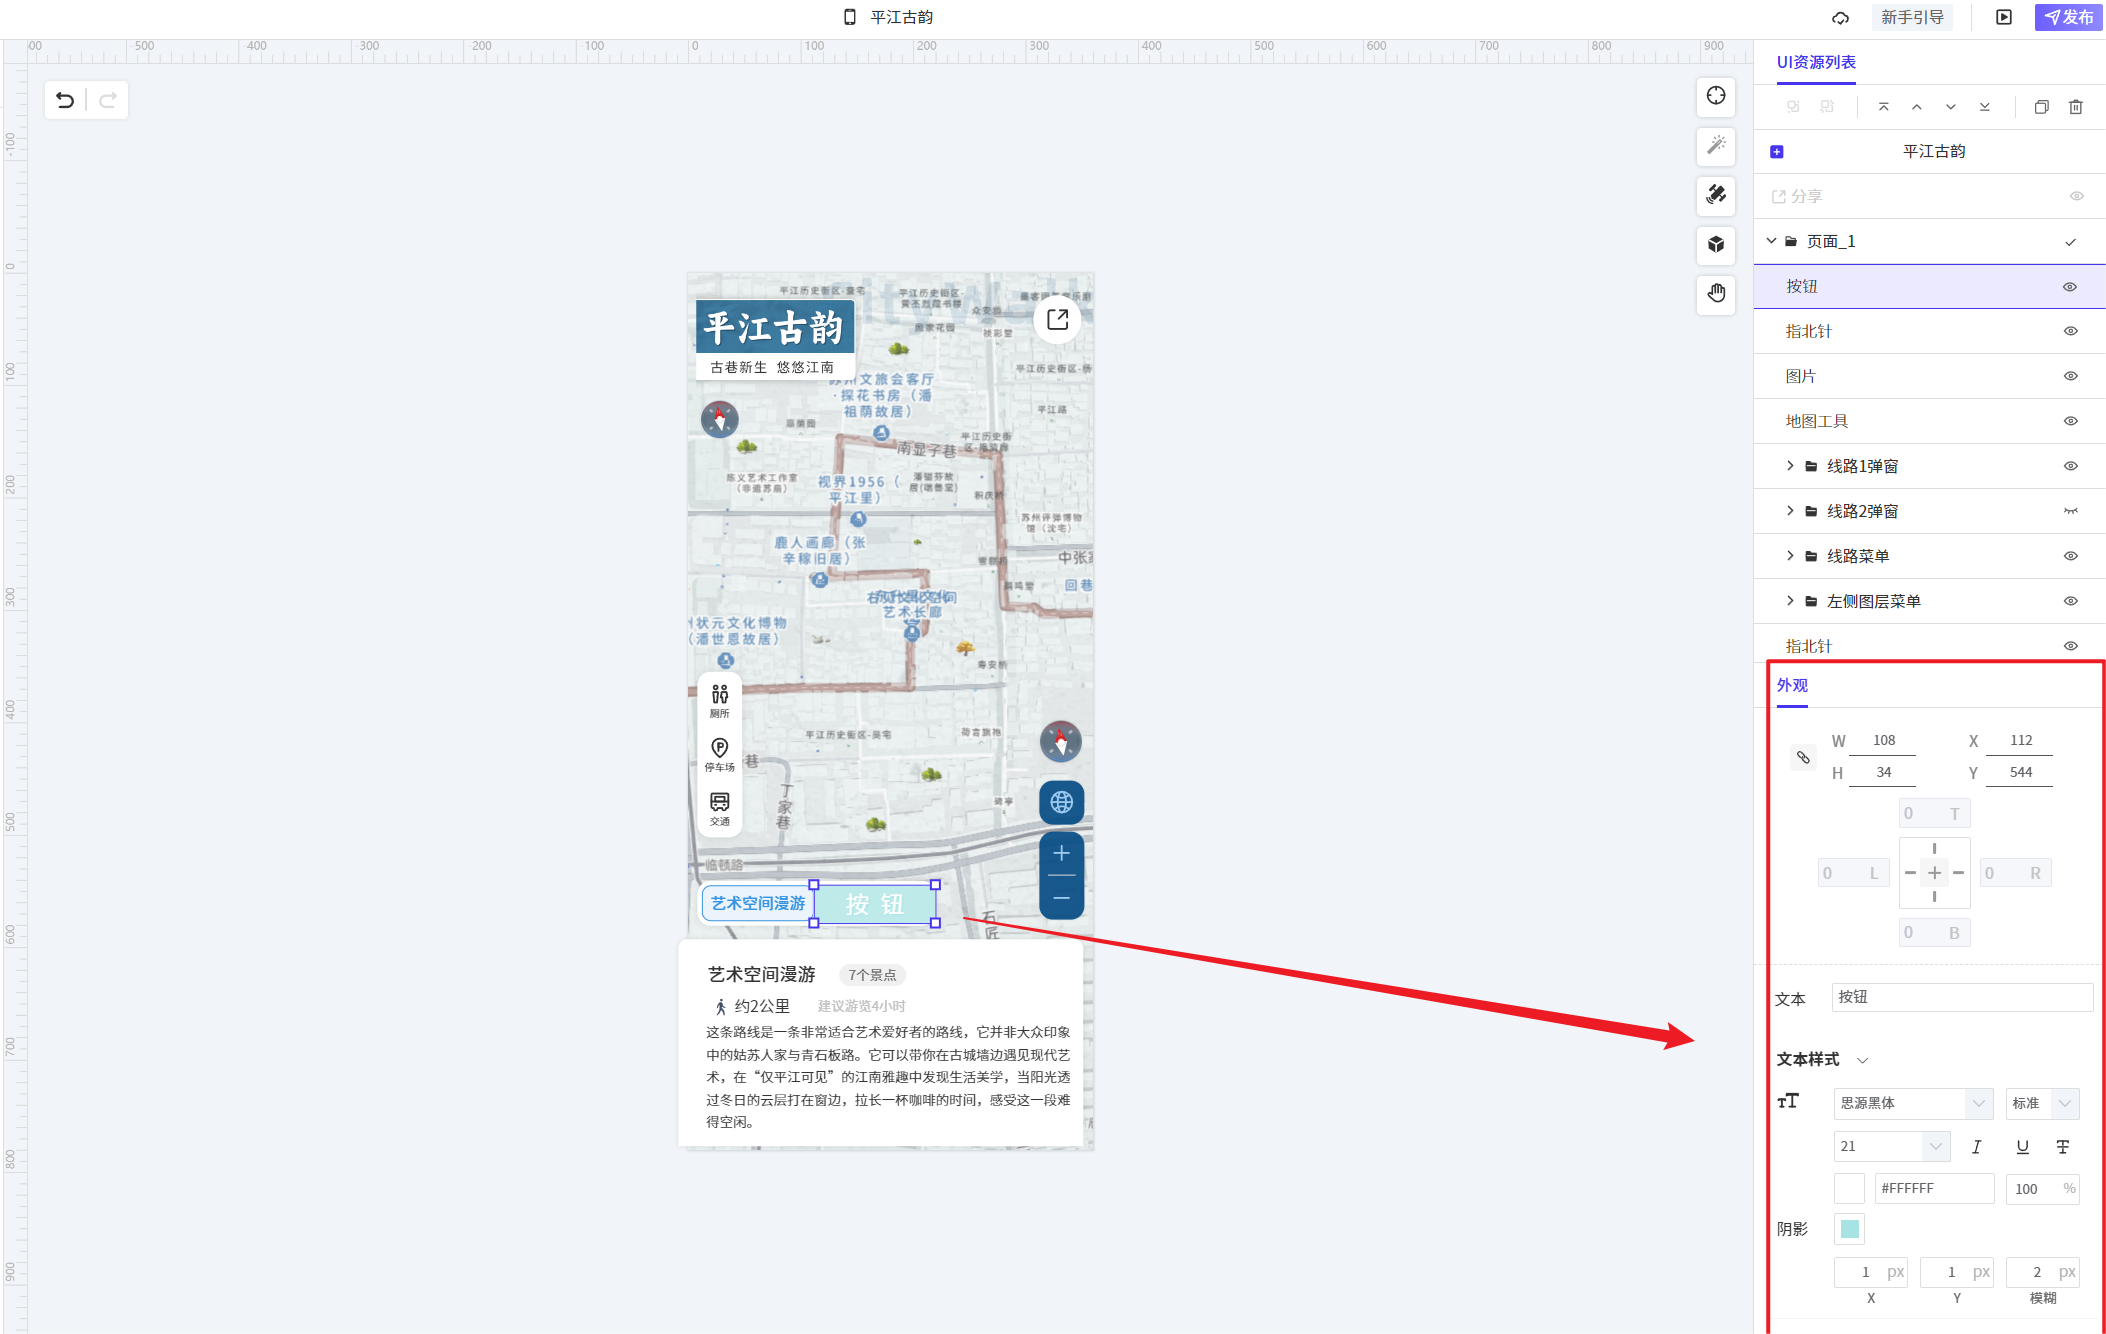2106x1334 pixels.
Task: Expand the 左侧图层菜单 group
Action: point(1790,601)
